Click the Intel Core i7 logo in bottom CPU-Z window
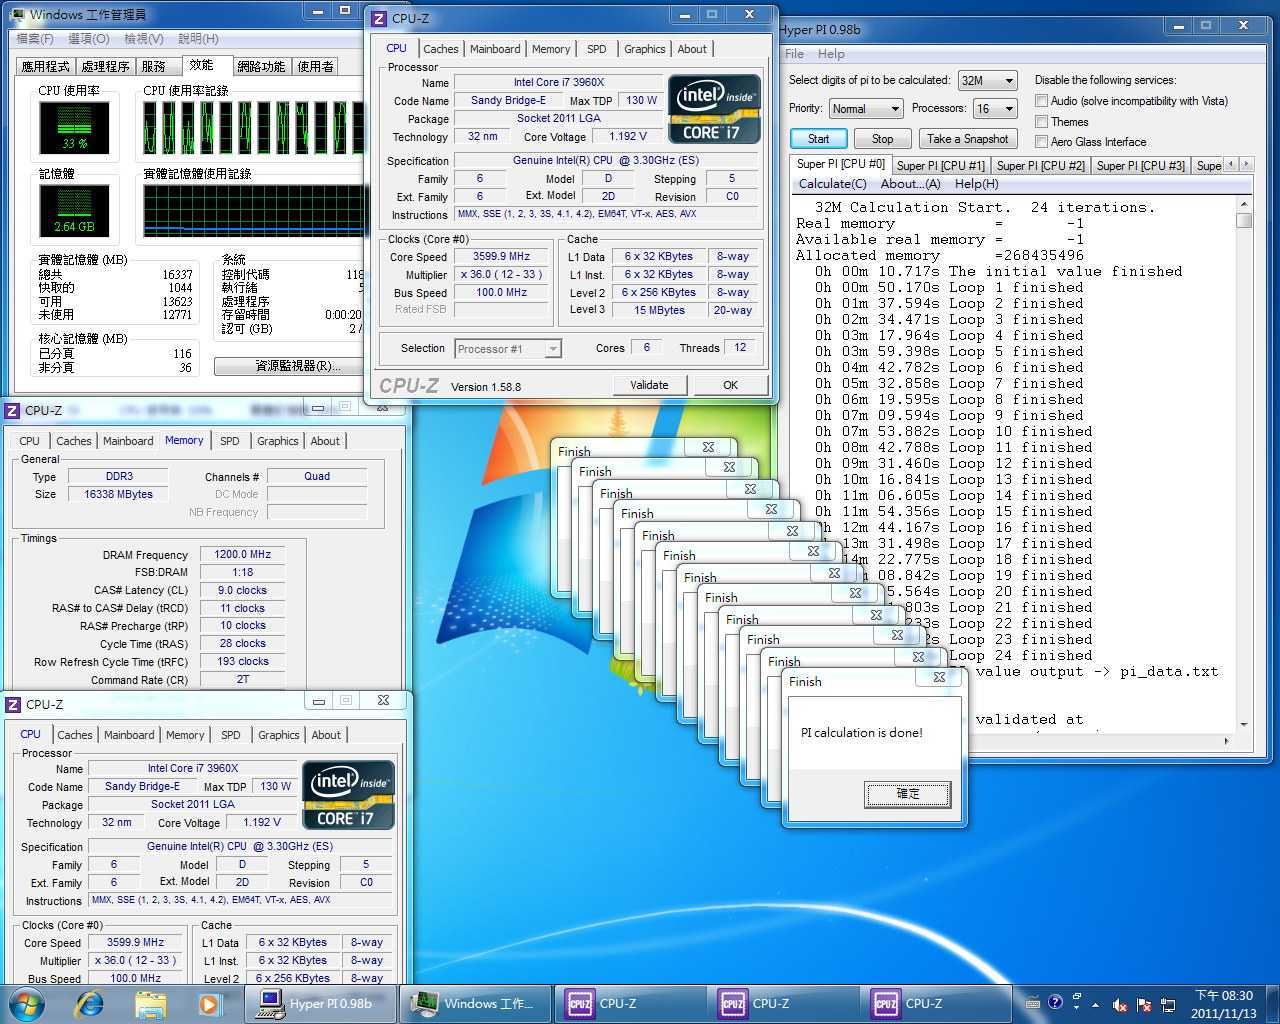The width and height of the screenshot is (1280, 1024). click(x=348, y=795)
